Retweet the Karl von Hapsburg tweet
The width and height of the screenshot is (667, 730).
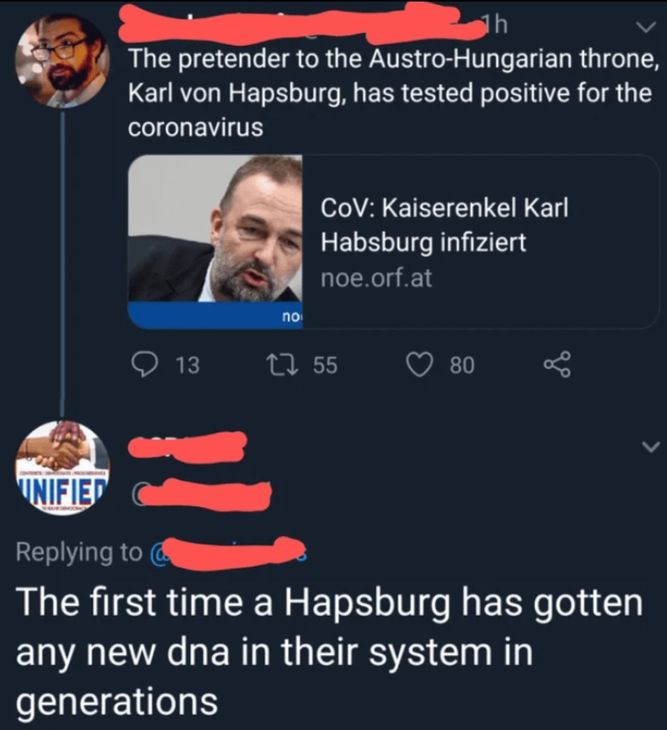click(x=282, y=365)
